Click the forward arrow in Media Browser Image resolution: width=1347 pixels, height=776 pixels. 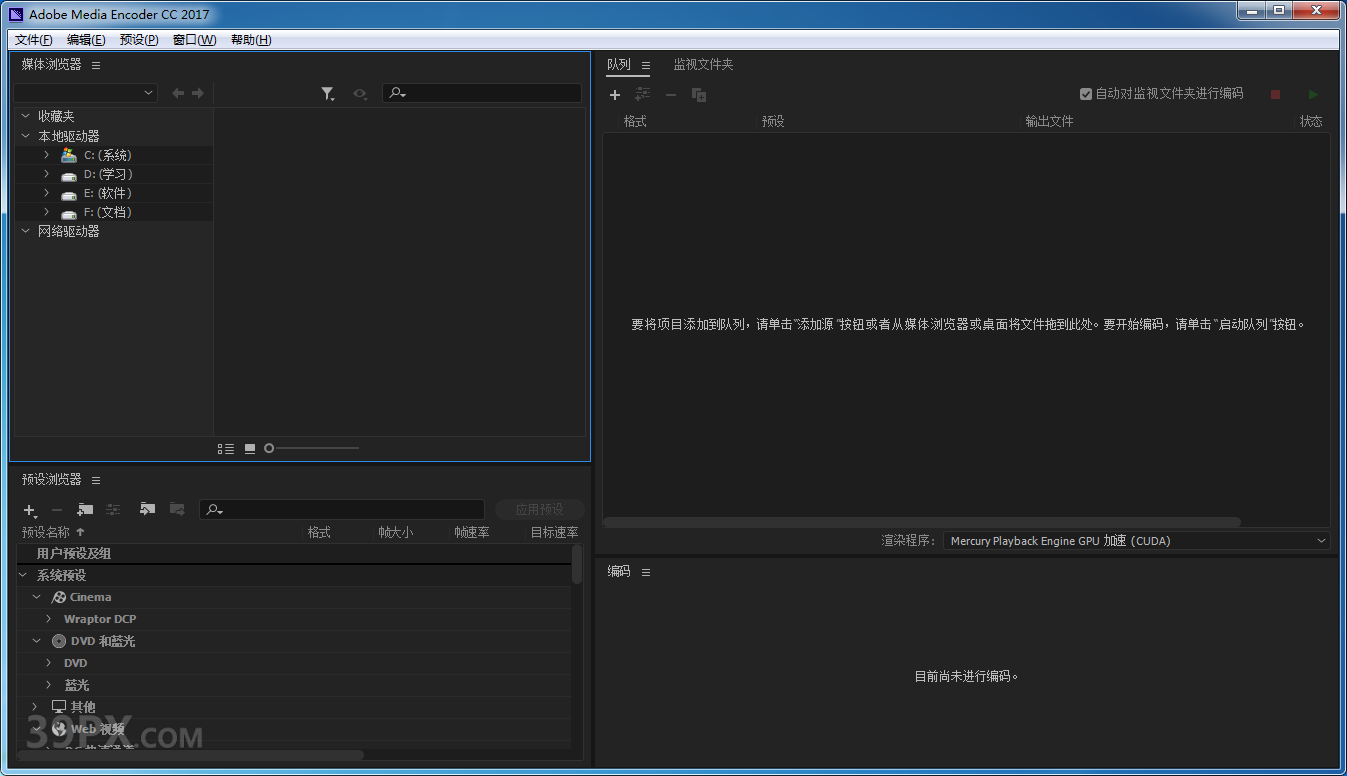(x=198, y=93)
